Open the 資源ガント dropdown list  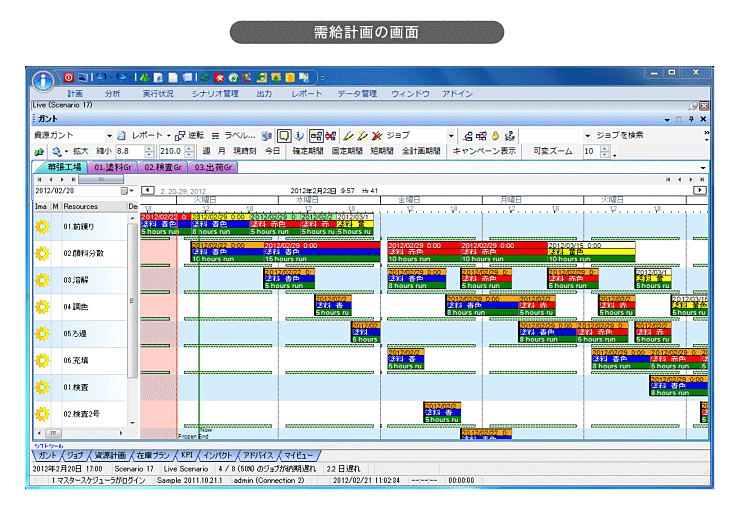pos(110,135)
